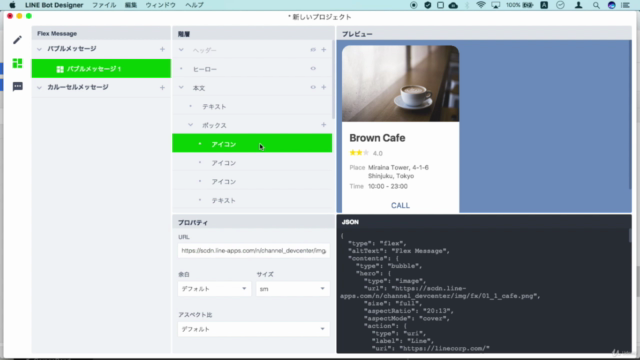This screenshot has width=640, height=360.
Task: Click the Brown Cafe title in preview
Action: tap(377, 138)
